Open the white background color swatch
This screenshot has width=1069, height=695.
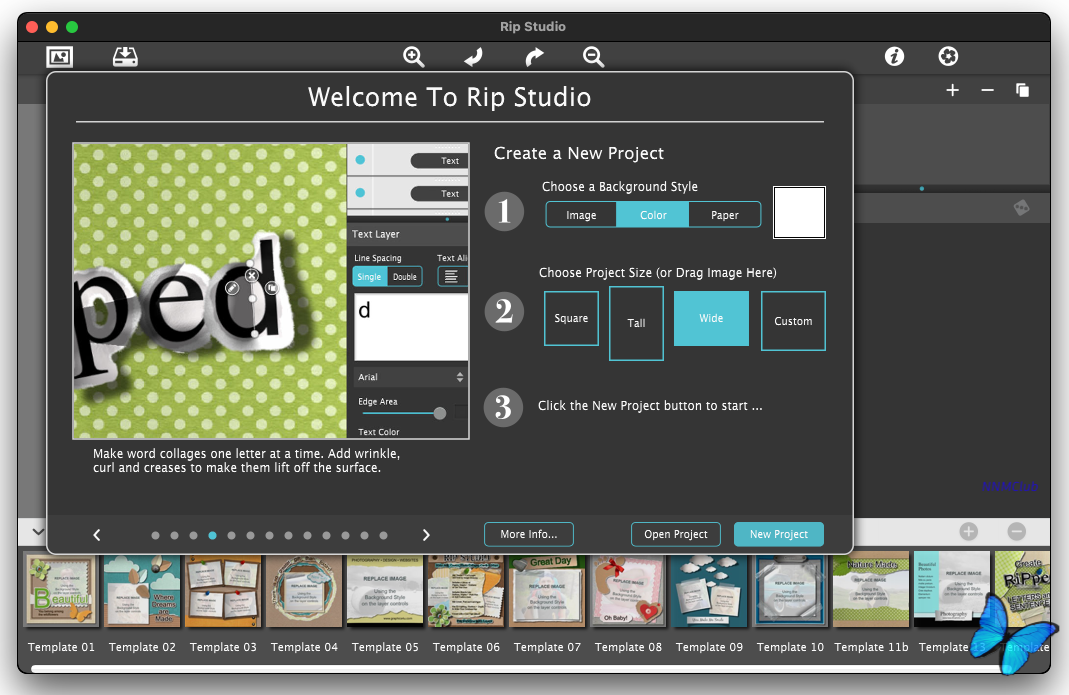799,212
